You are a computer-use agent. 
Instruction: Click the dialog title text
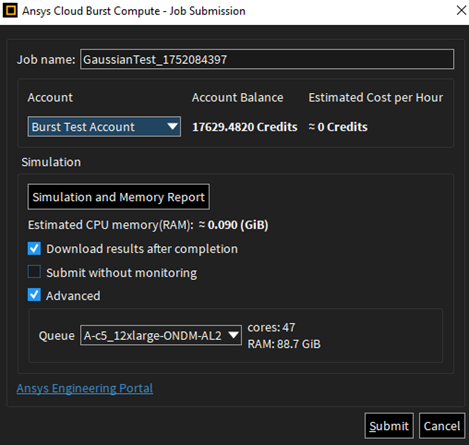click(134, 11)
